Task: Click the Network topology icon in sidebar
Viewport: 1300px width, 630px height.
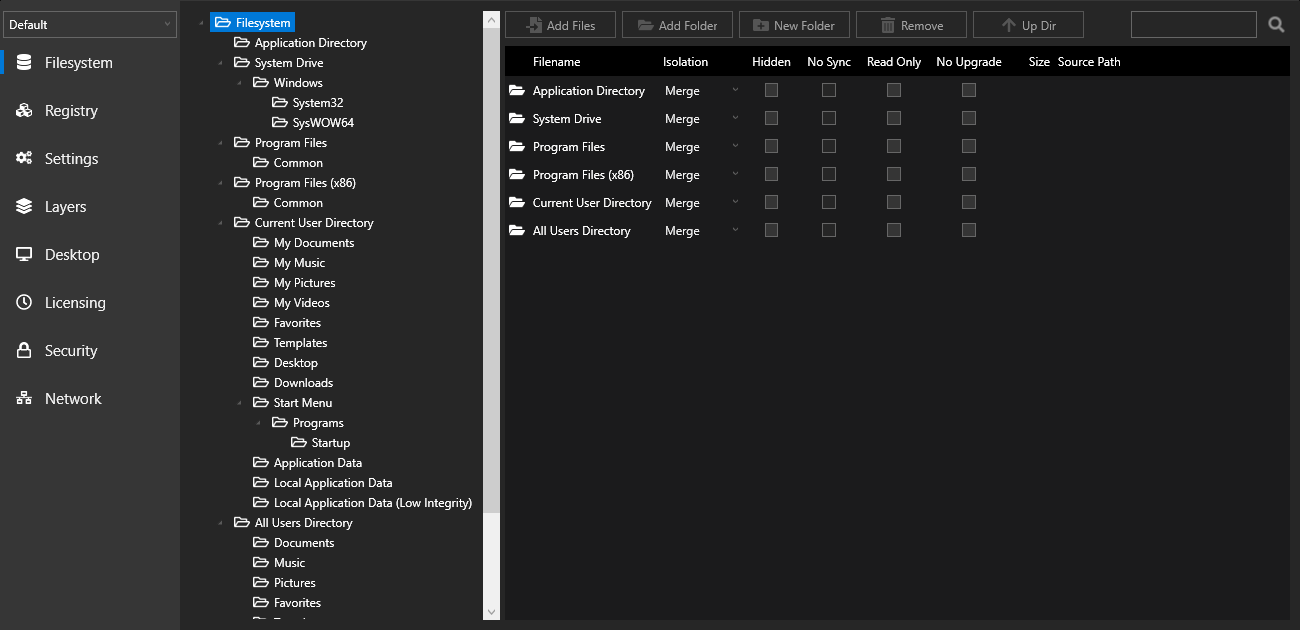Action: 24,398
